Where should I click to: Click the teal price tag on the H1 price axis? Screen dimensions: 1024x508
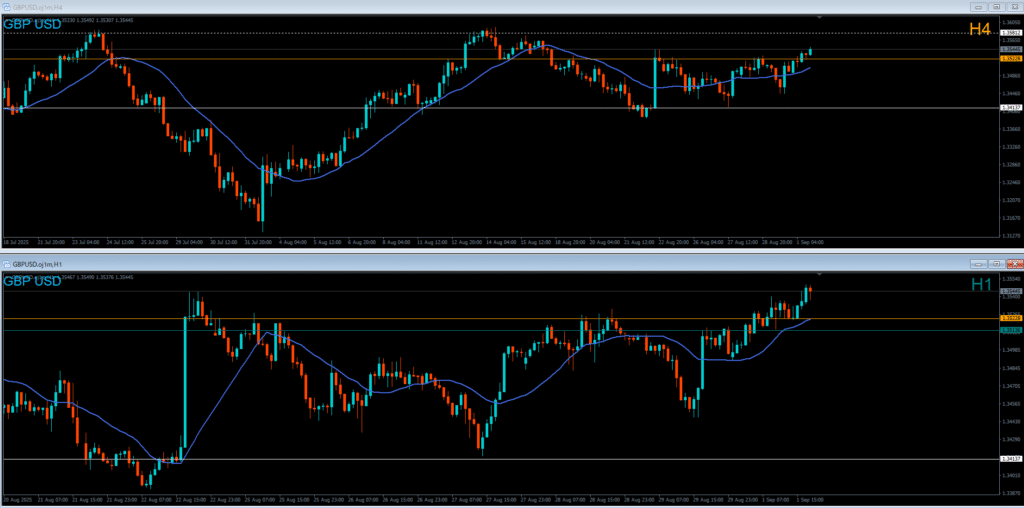(x=1010, y=330)
